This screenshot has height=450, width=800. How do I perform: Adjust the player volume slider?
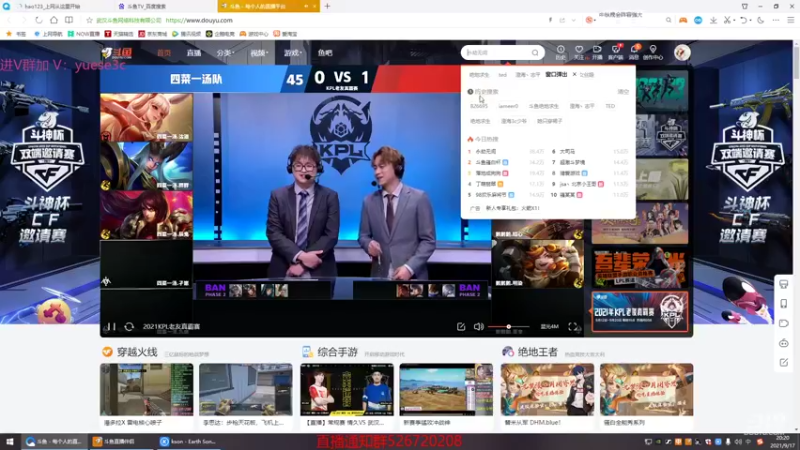click(508, 327)
